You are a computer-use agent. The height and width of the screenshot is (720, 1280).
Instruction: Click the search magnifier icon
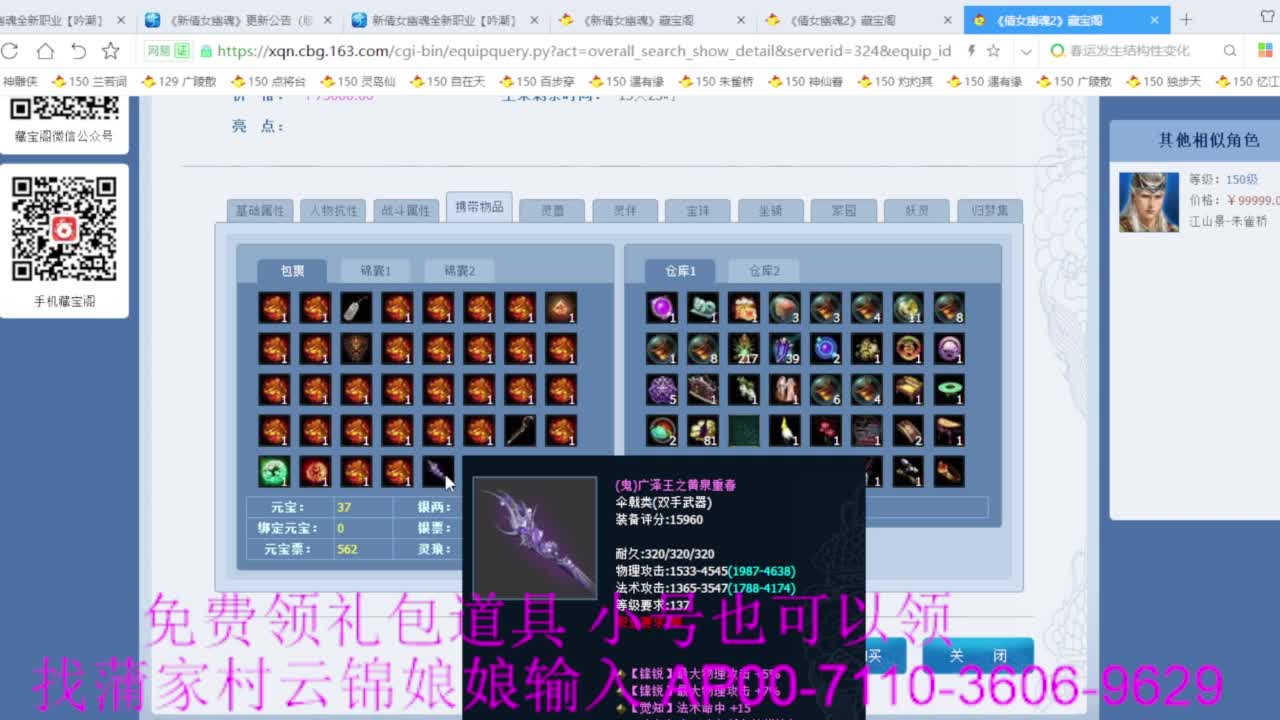[1230, 51]
